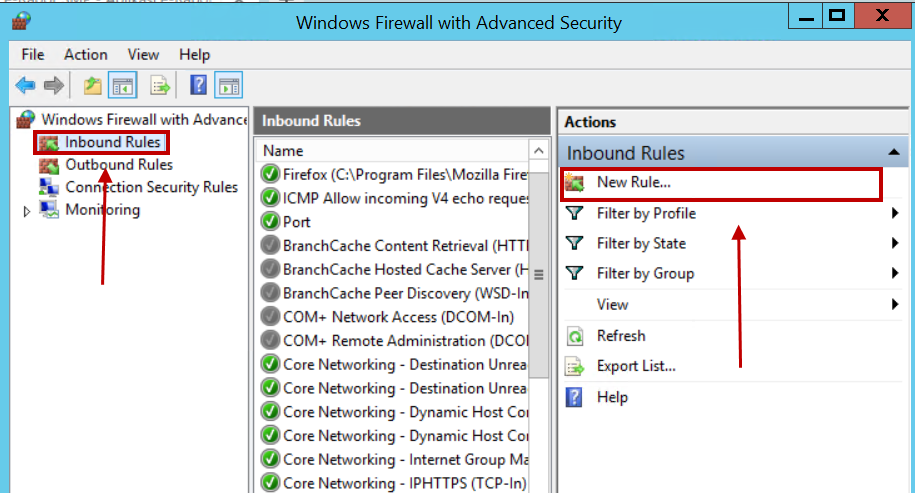Toggle the Show/Hide Action Pane toolbar icon
Image resolution: width=915 pixels, height=493 pixels.
coord(229,86)
